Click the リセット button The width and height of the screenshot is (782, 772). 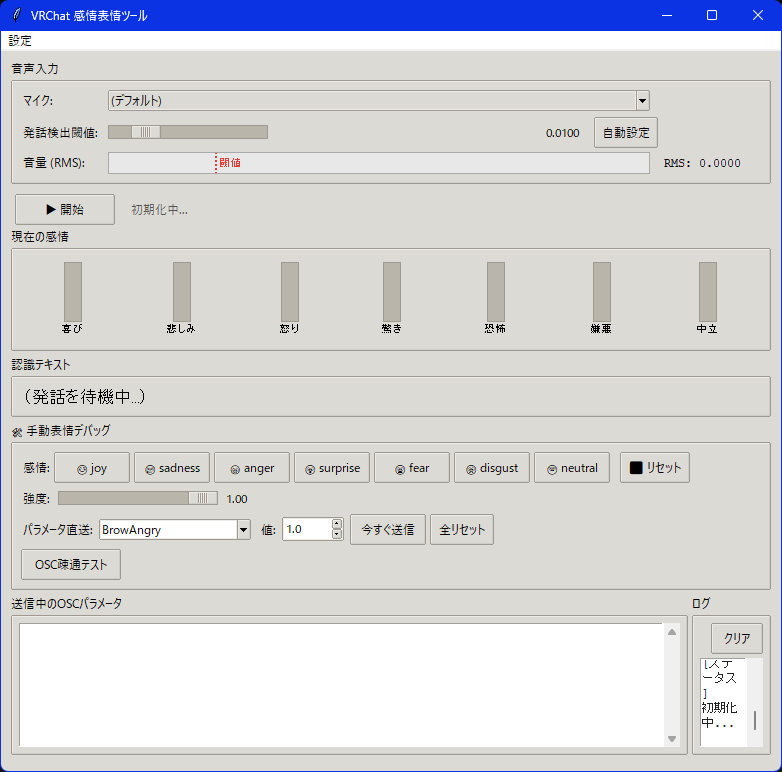655,468
